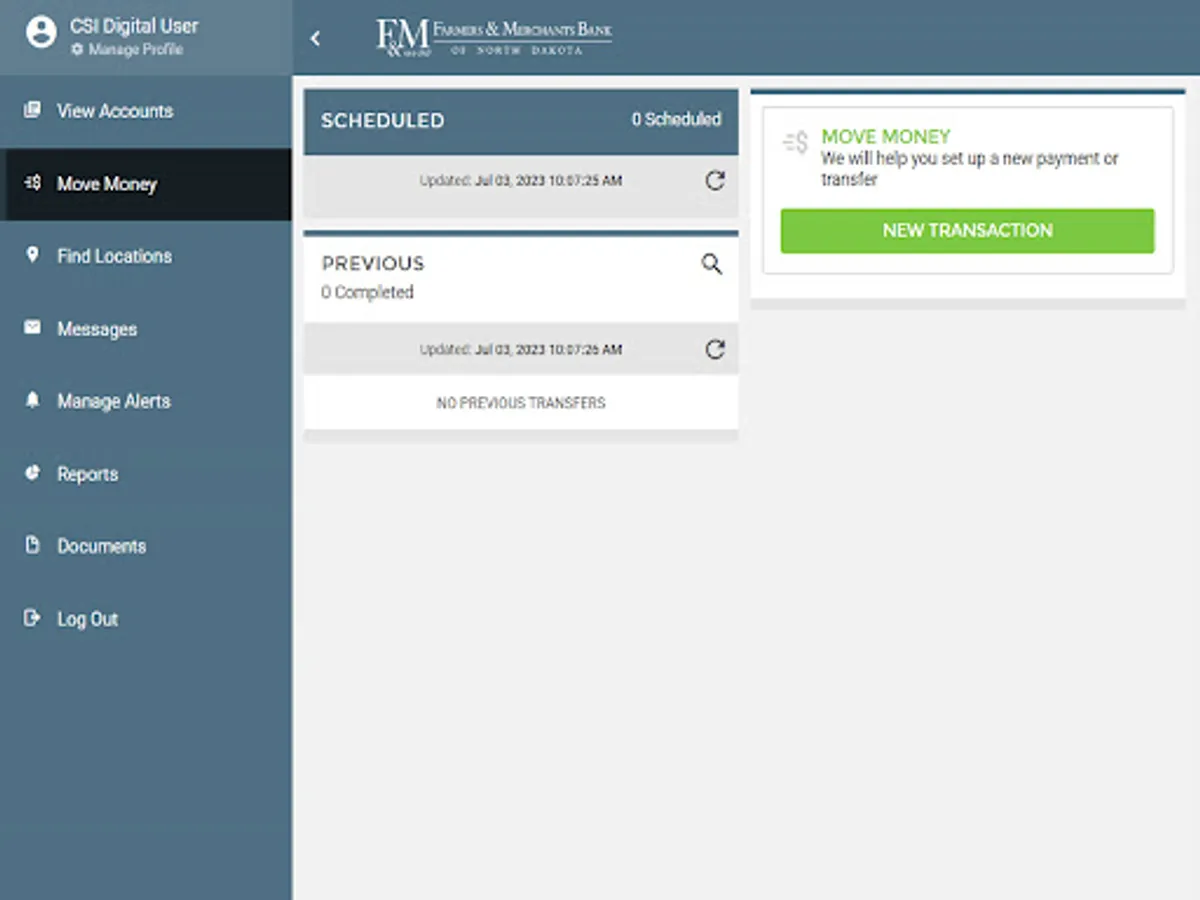The width and height of the screenshot is (1200, 900).
Task: Click the Move Money transfer icon
Action: tap(30, 184)
